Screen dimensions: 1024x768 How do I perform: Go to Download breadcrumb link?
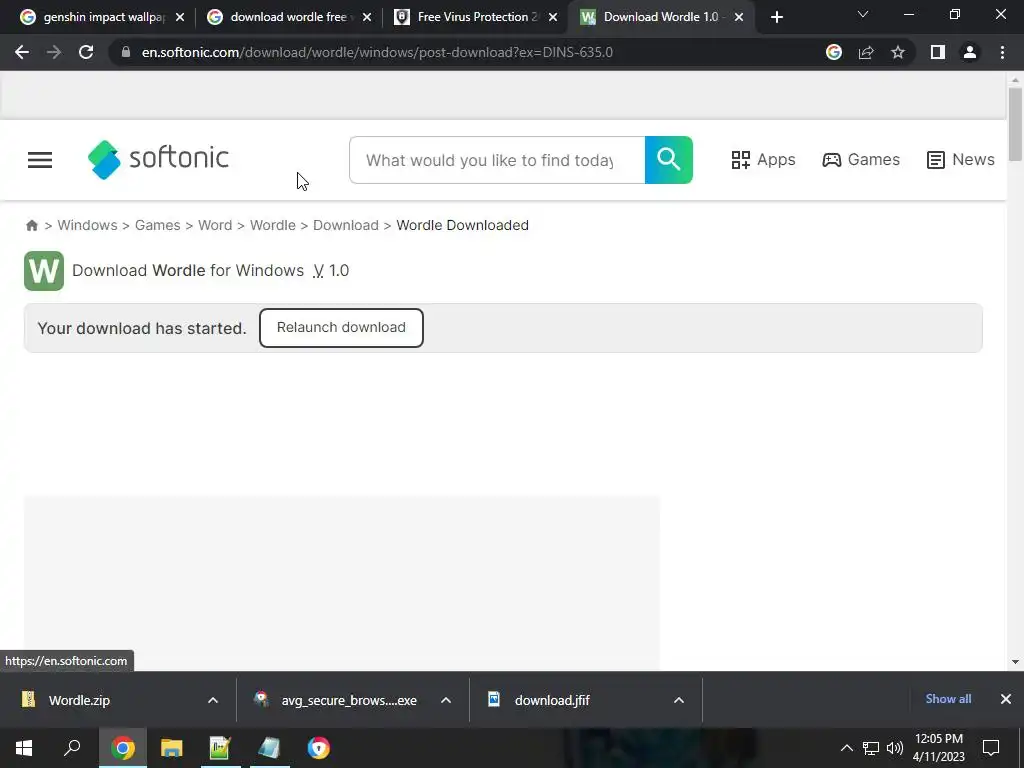click(x=345, y=225)
